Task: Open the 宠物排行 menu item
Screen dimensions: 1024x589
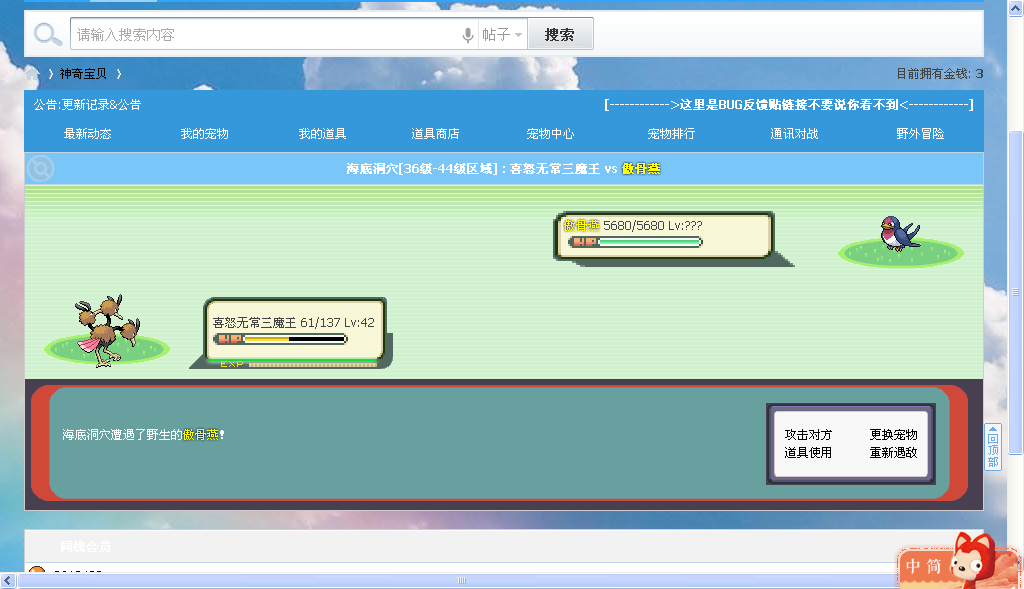Action: click(x=671, y=134)
